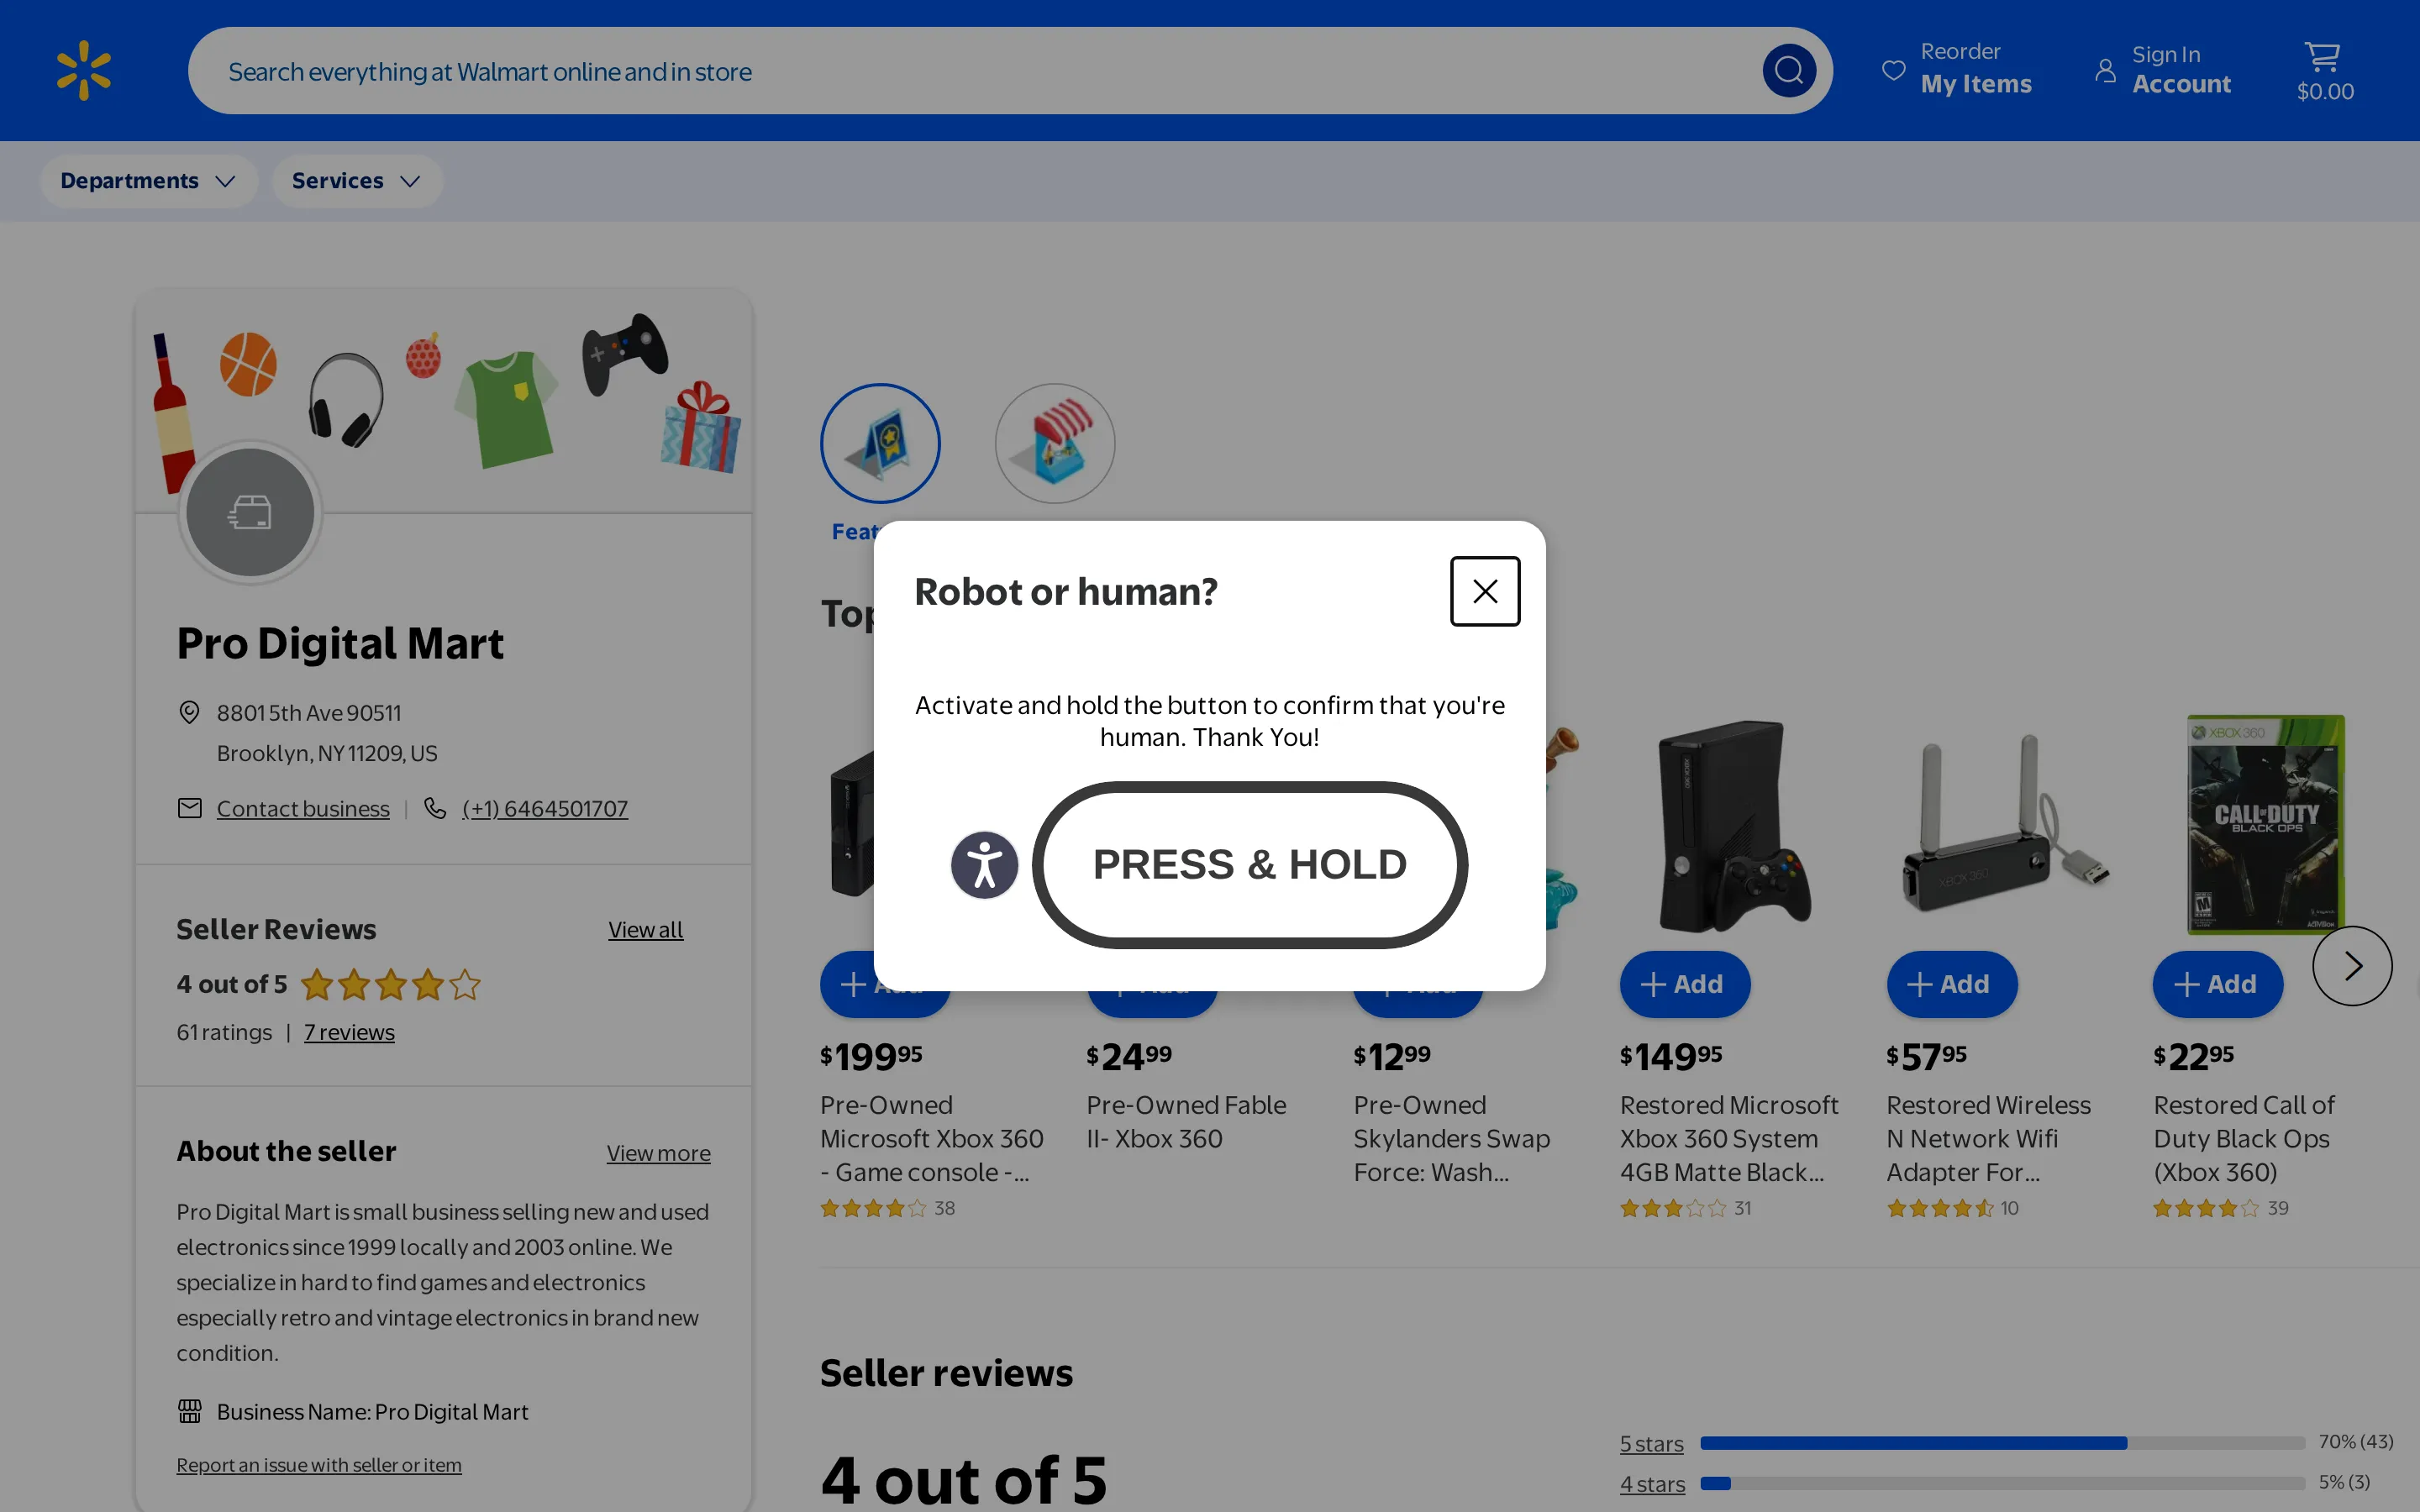Open Sign In Account
Image resolution: width=2420 pixels, height=1512 pixels.
coord(2163,70)
